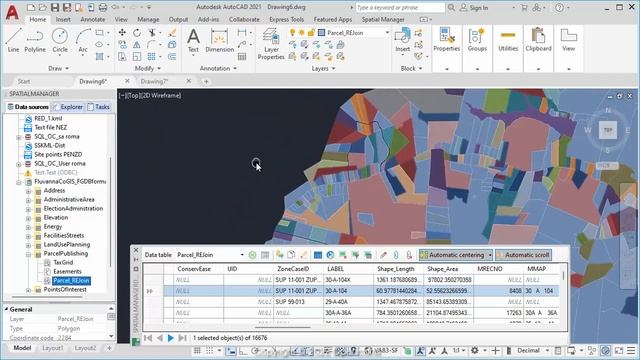Click the TOP face of the ViewCube
The height and width of the screenshot is (360, 640).
(x=608, y=130)
